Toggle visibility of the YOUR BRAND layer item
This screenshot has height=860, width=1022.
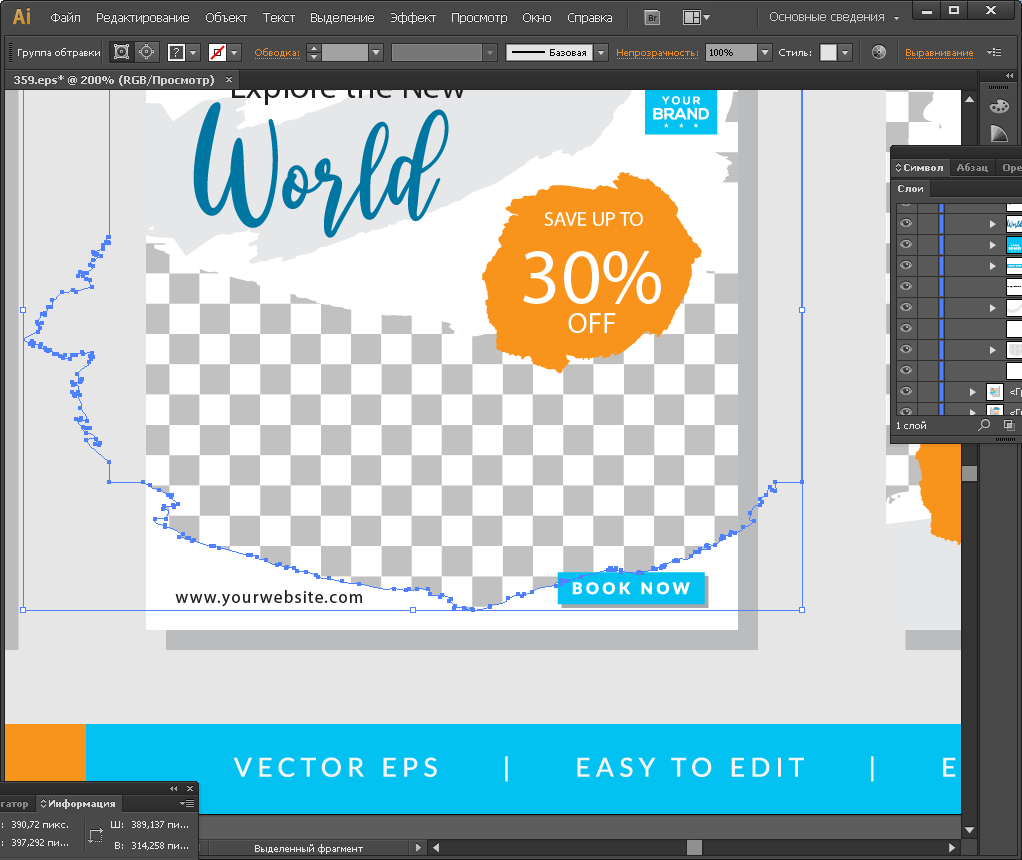(906, 245)
